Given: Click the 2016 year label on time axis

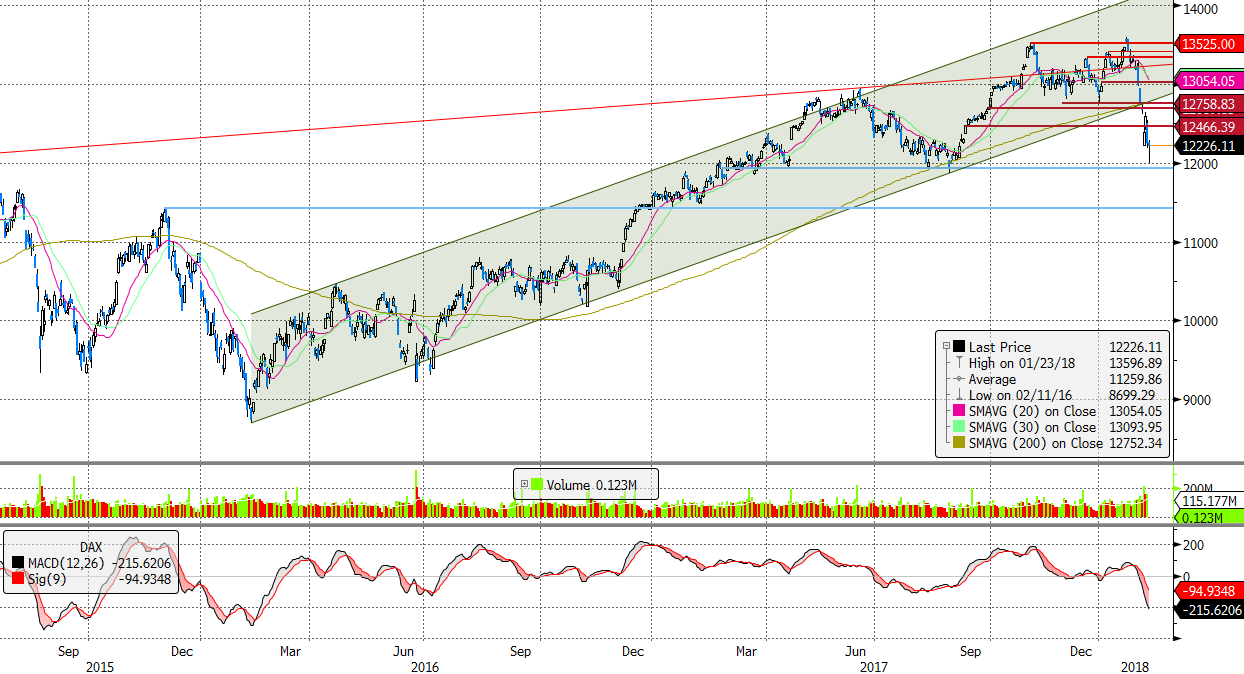Looking at the screenshot, I should (x=424, y=666).
